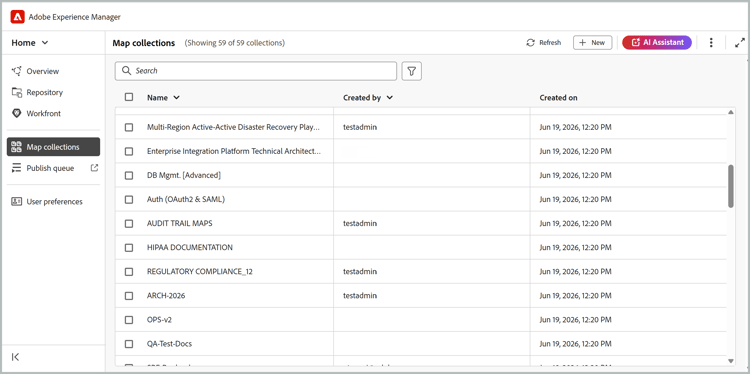Image resolution: width=750 pixels, height=374 pixels.
Task: Tick the QA-Test-Docs checkbox
Action: 129,344
